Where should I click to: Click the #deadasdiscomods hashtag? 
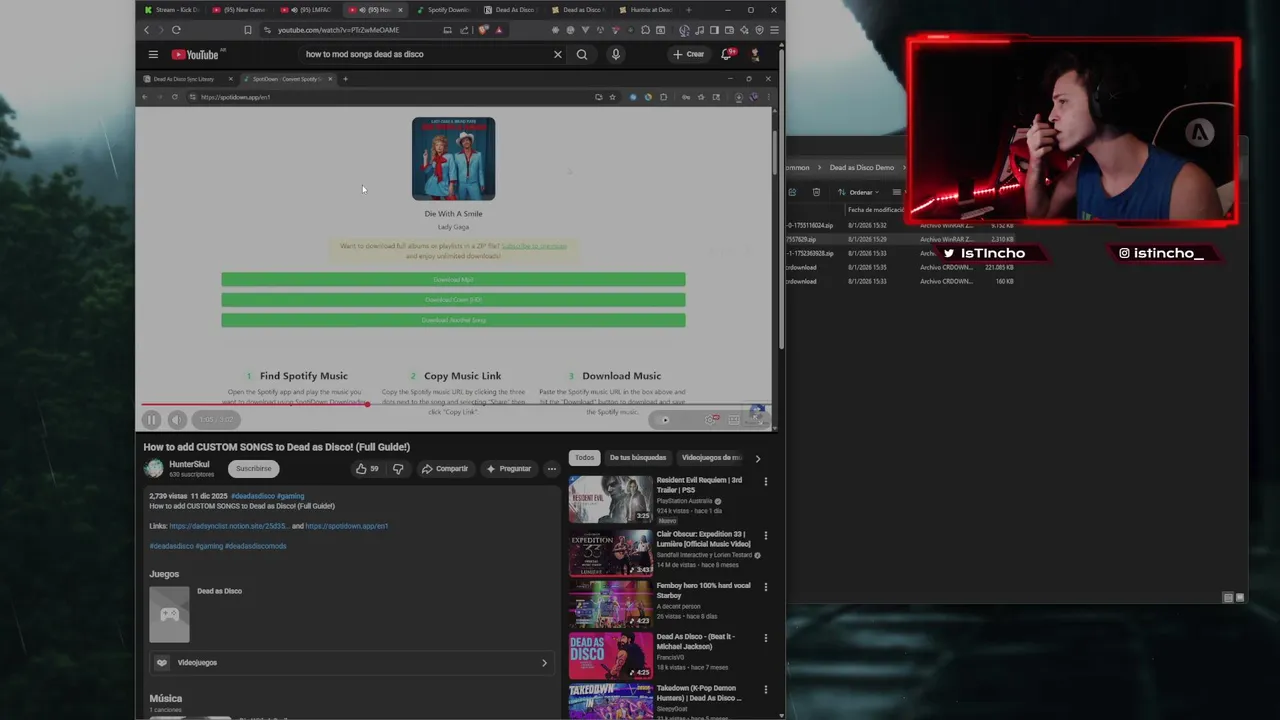255,546
